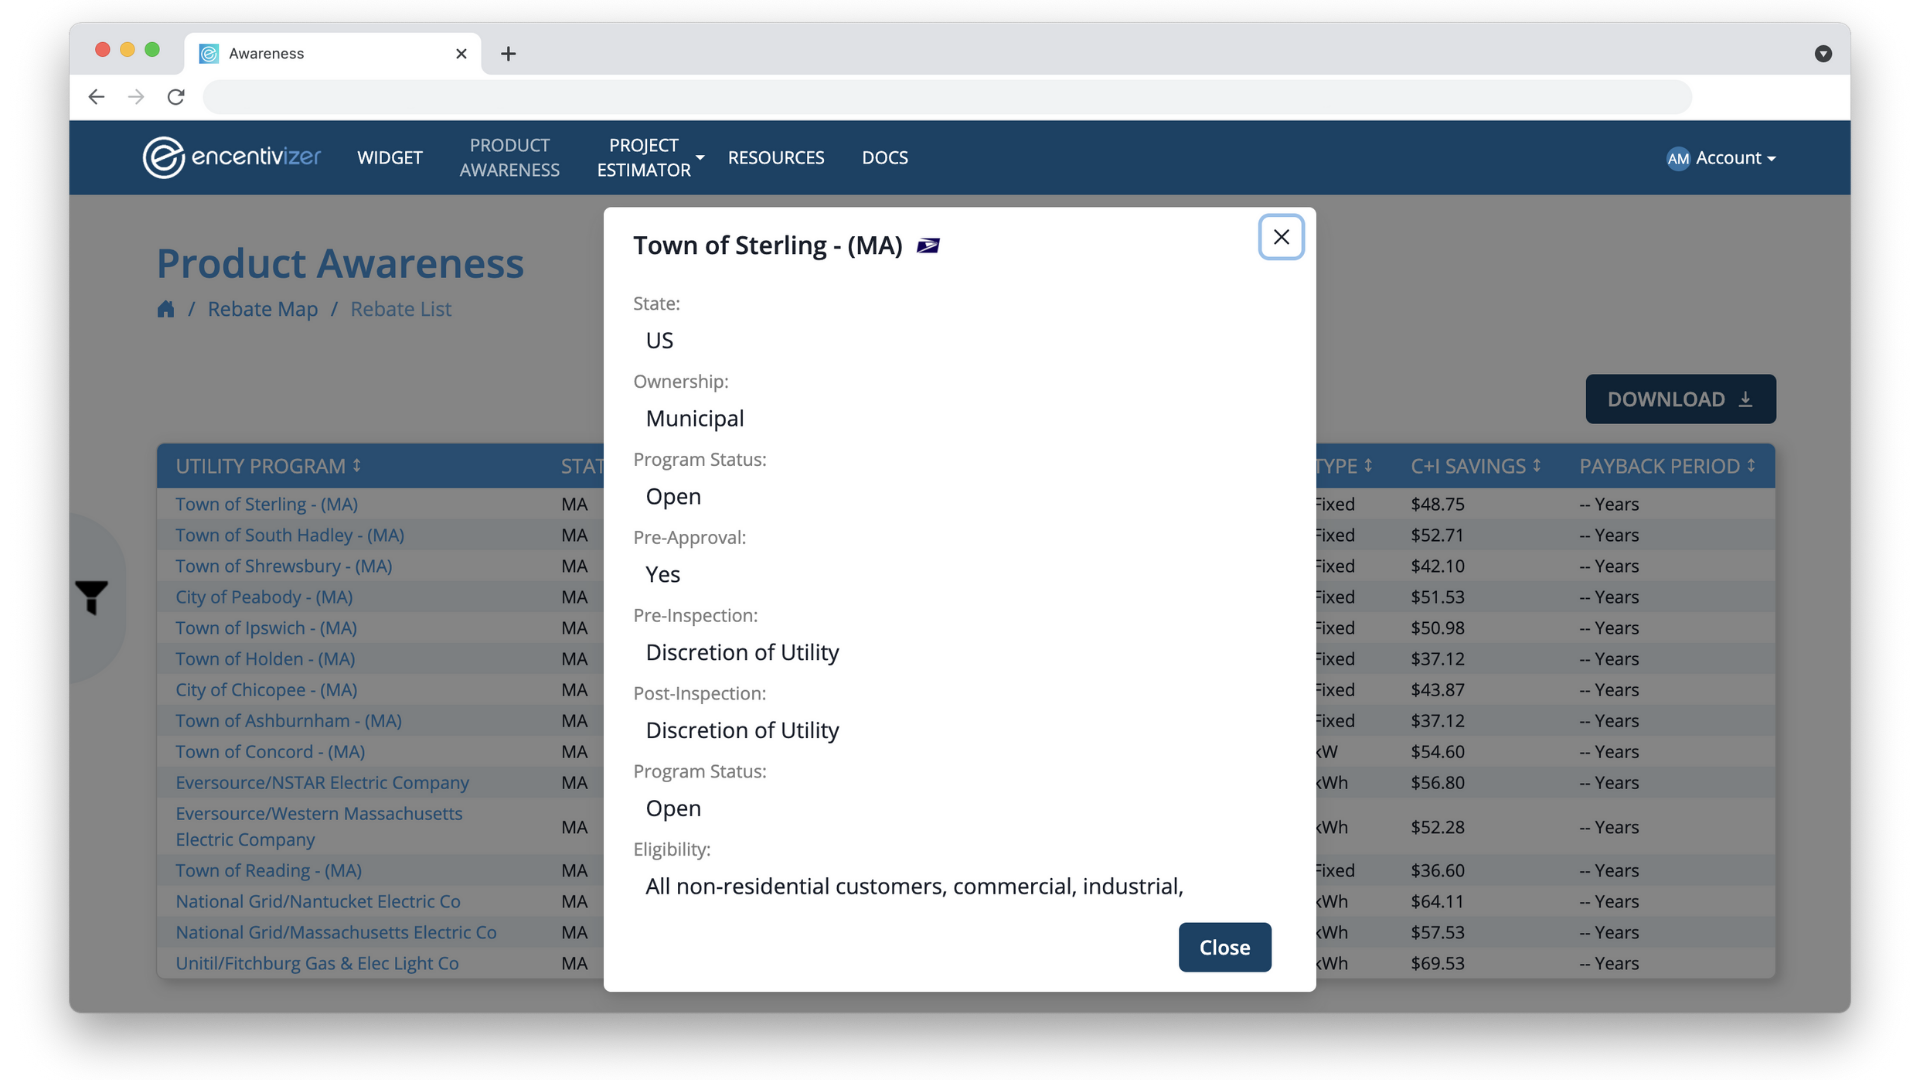The height and width of the screenshot is (1080, 1920).
Task: Select the DOCS navigation tab
Action: (x=885, y=157)
